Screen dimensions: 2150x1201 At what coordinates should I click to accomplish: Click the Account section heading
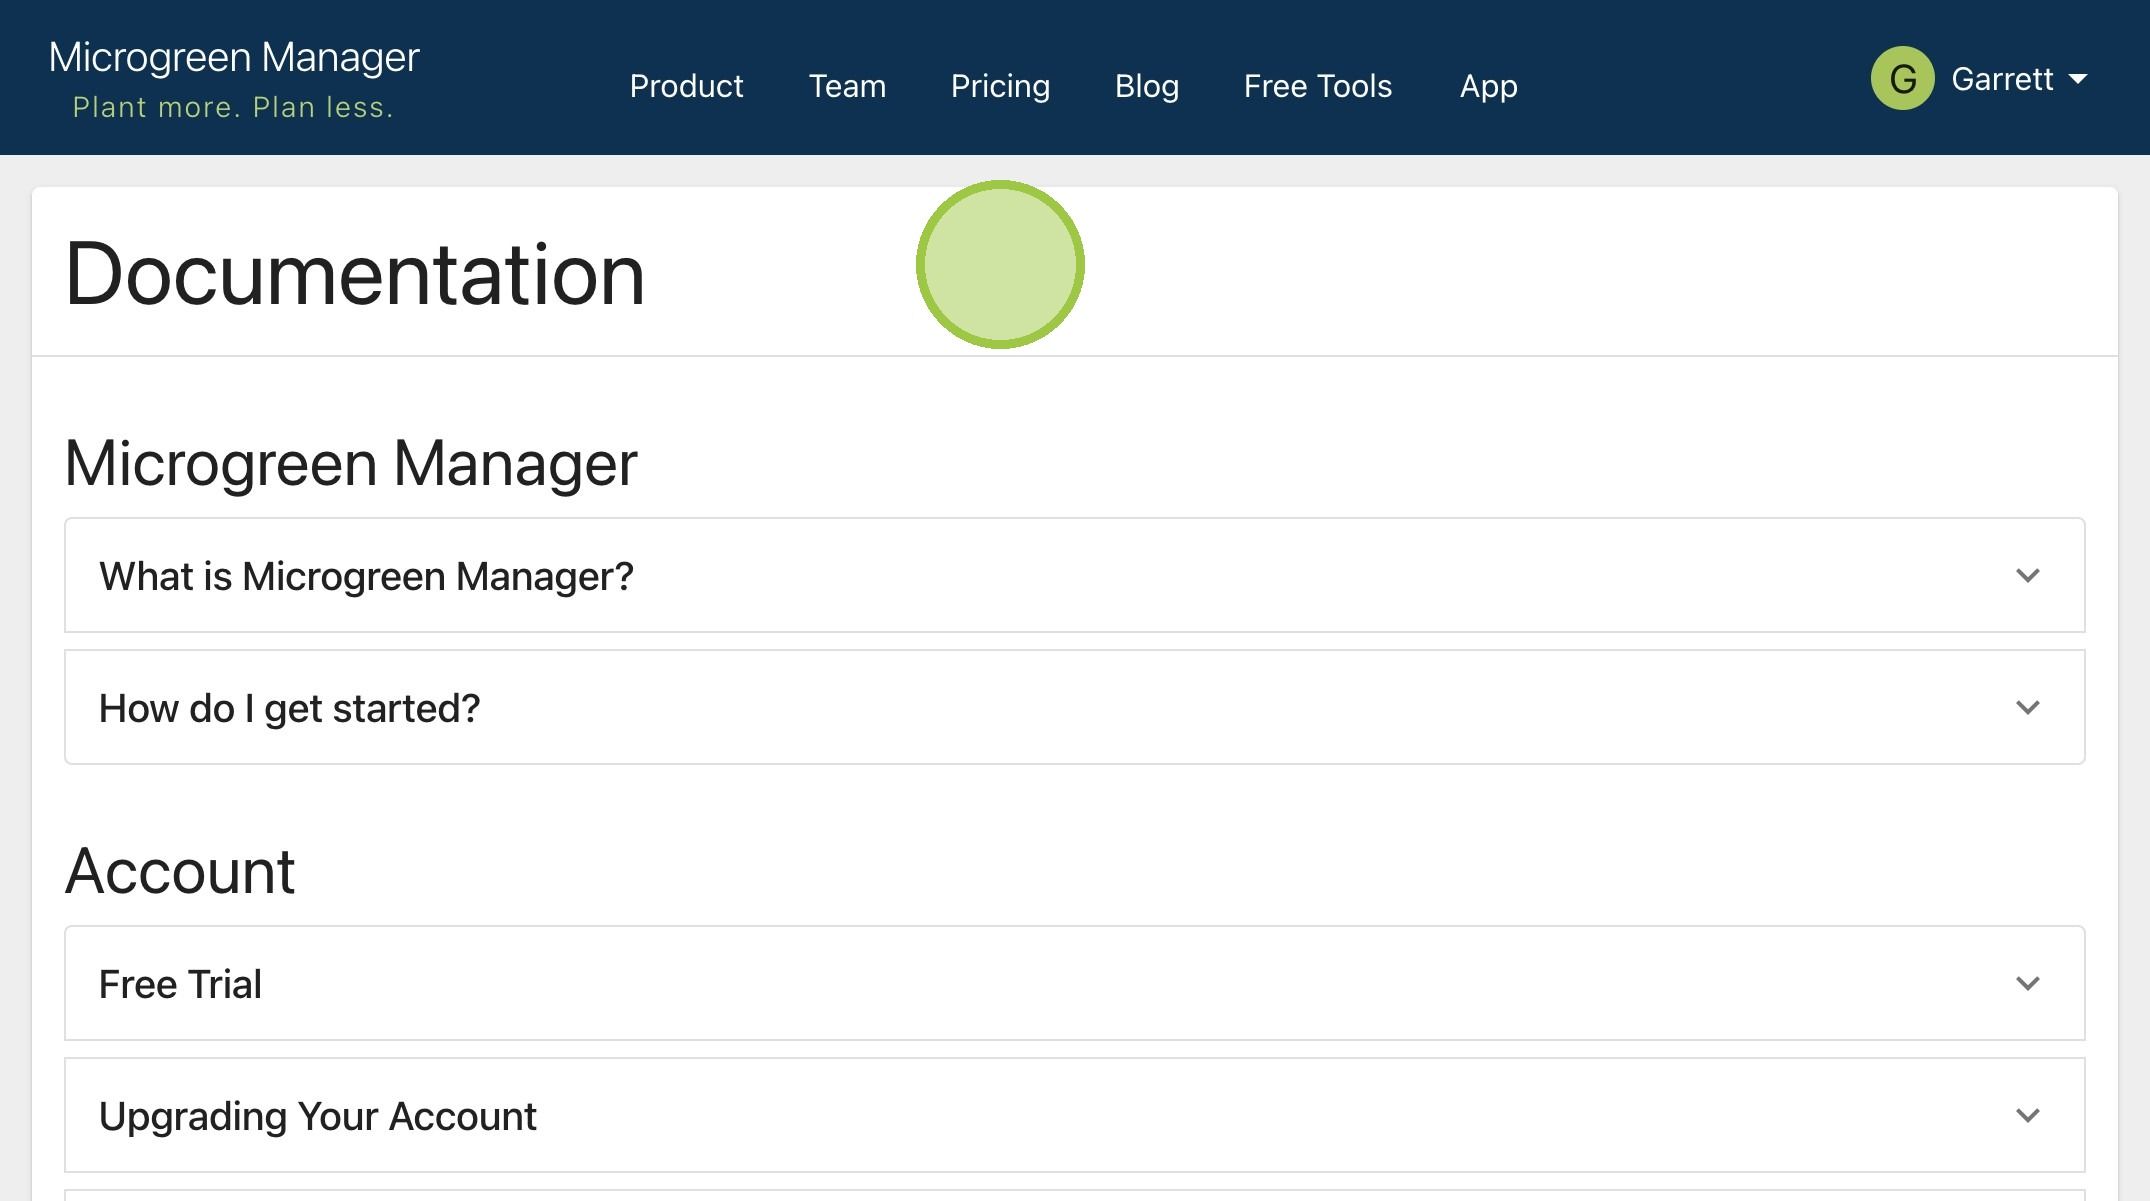(x=180, y=871)
